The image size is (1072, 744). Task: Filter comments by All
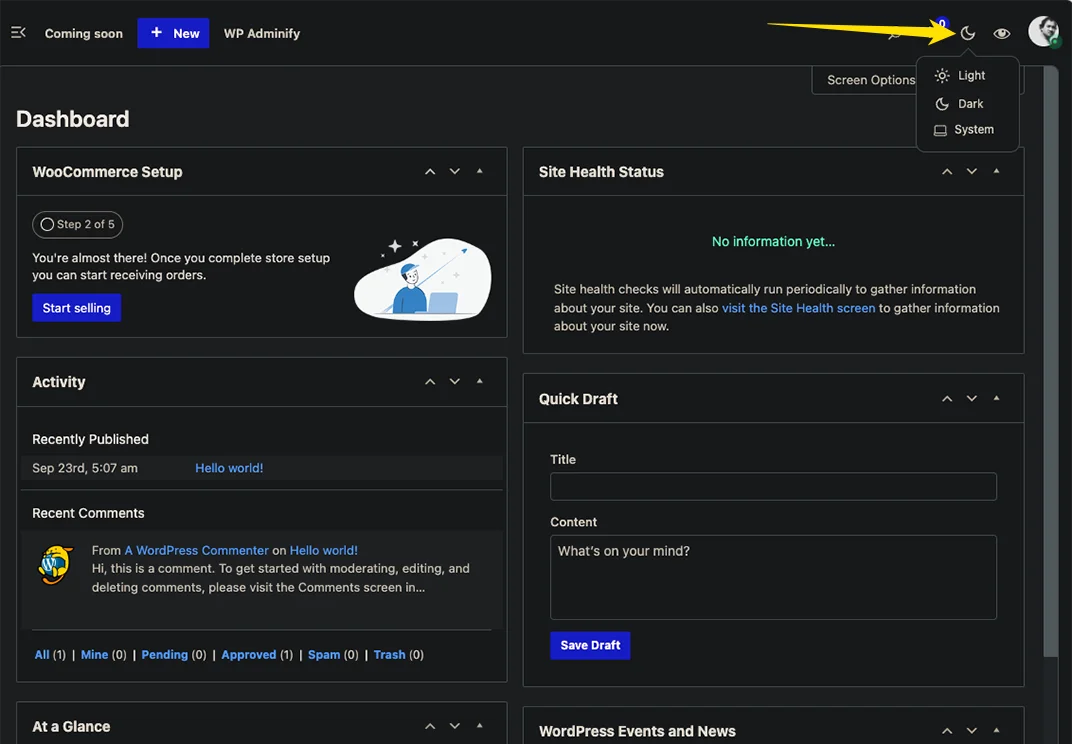point(42,654)
